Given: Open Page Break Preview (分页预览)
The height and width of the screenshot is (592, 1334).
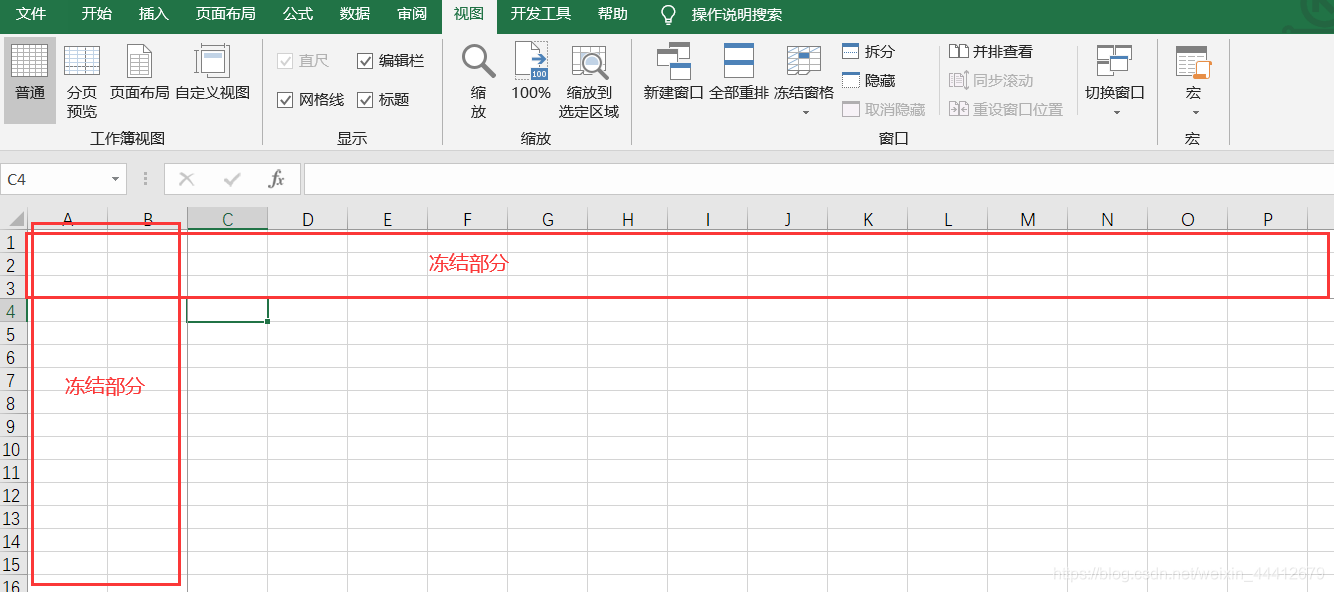Looking at the screenshot, I should click(82, 80).
